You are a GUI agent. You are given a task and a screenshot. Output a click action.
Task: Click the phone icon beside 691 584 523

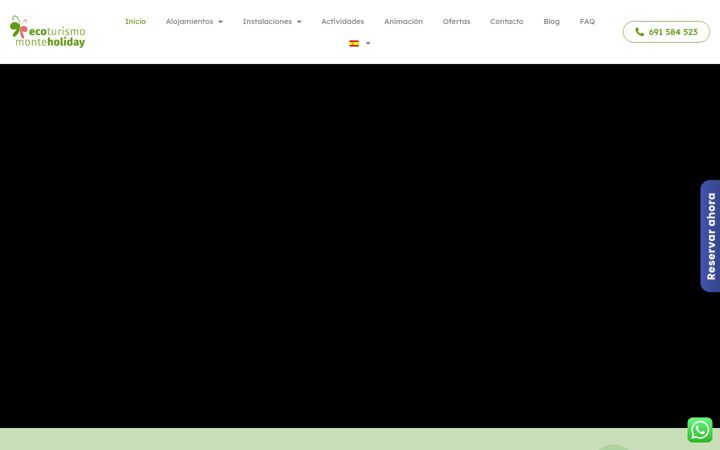click(x=639, y=32)
